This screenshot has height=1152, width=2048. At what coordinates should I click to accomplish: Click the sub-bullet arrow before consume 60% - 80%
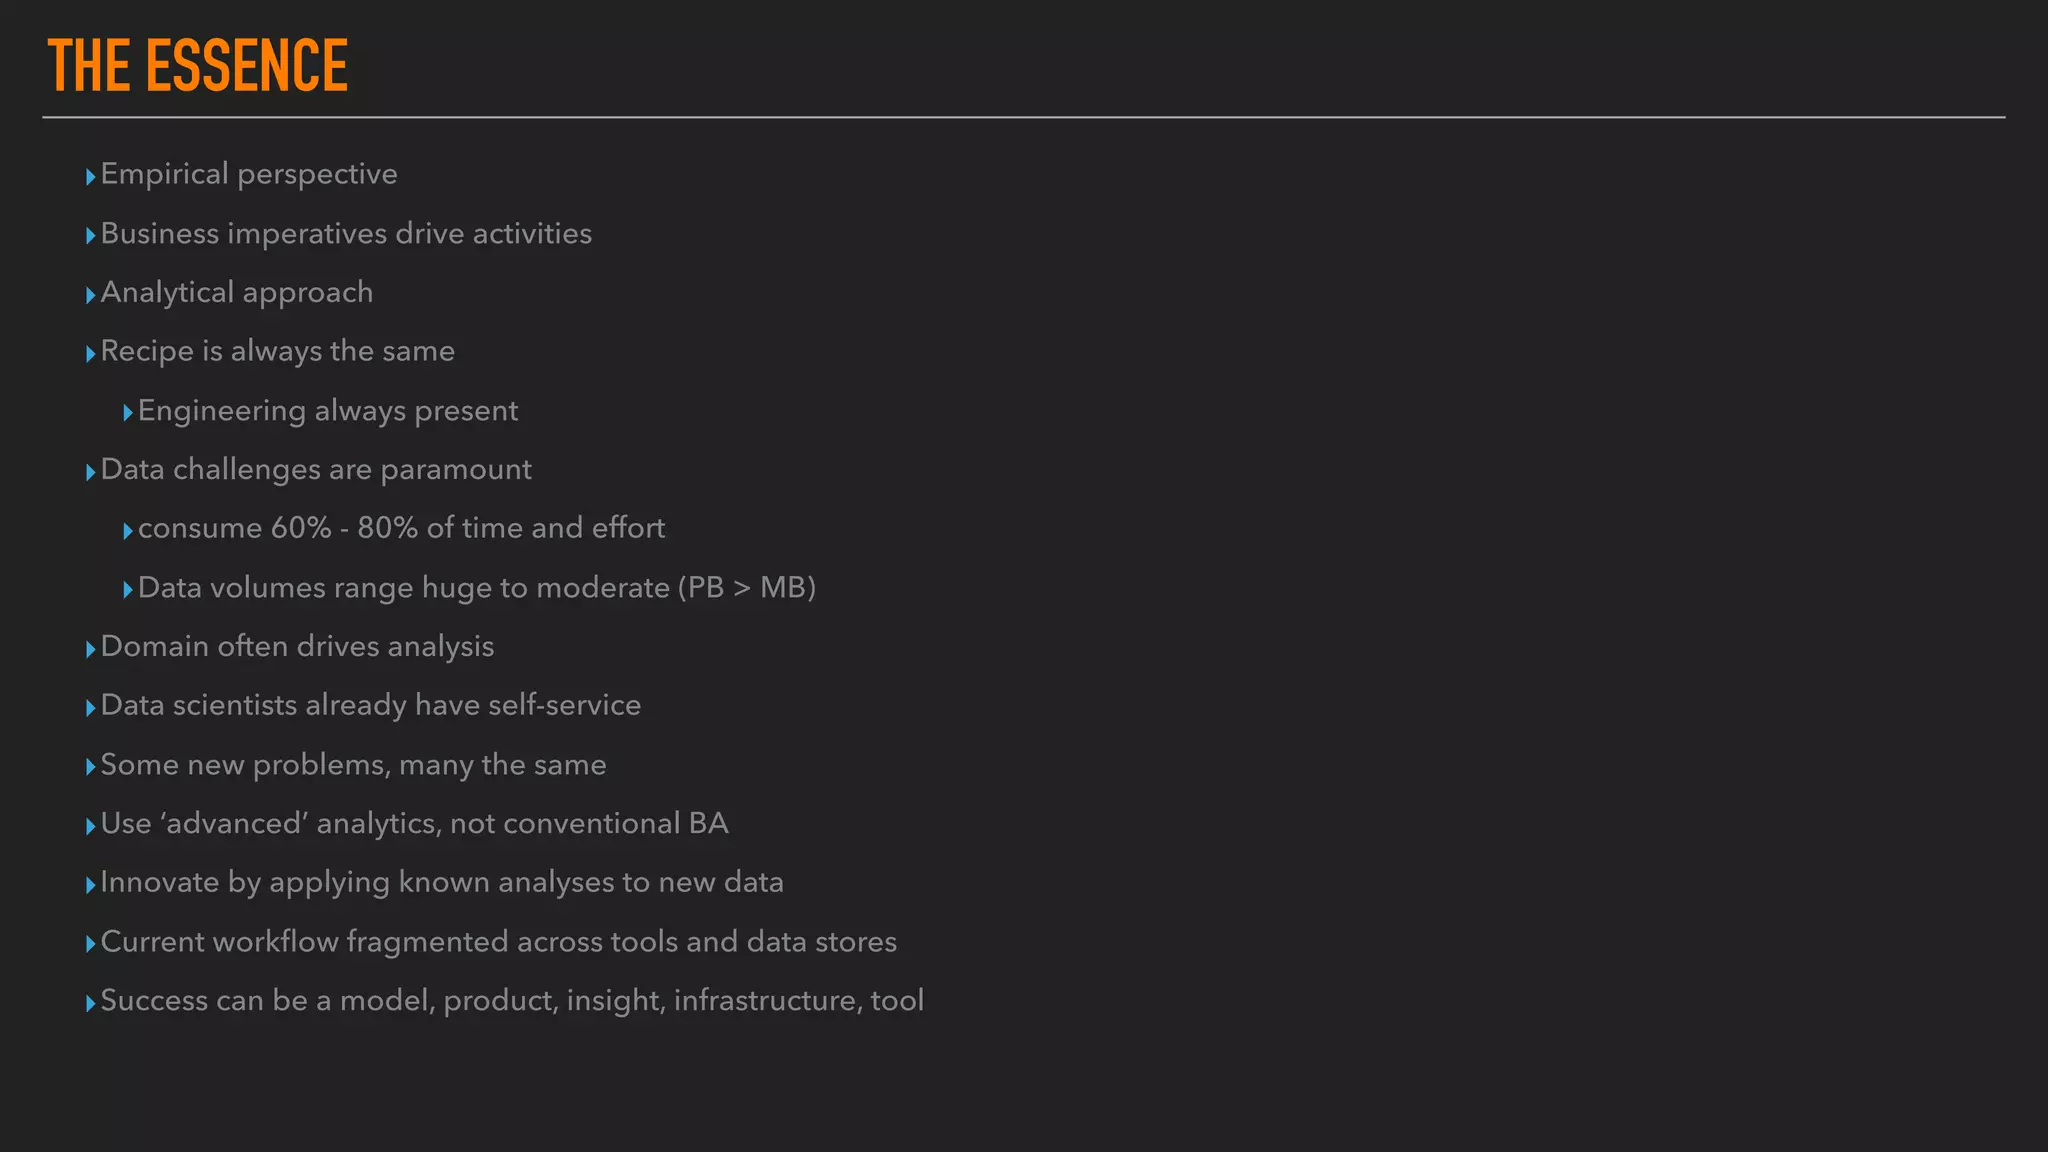click(x=128, y=531)
